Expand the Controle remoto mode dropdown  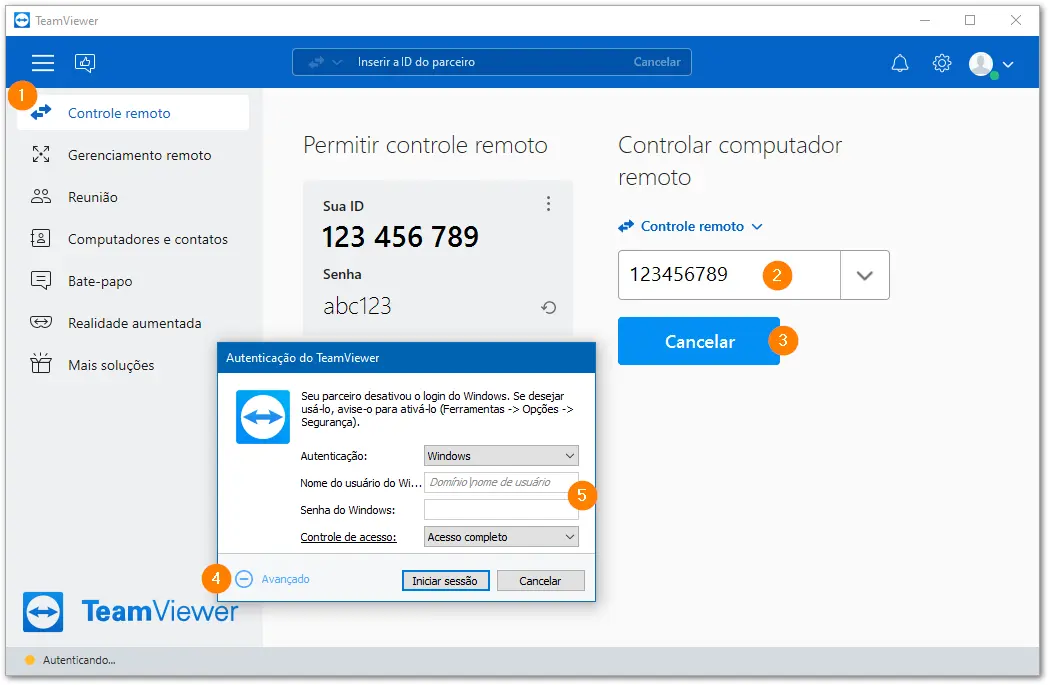click(691, 227)
